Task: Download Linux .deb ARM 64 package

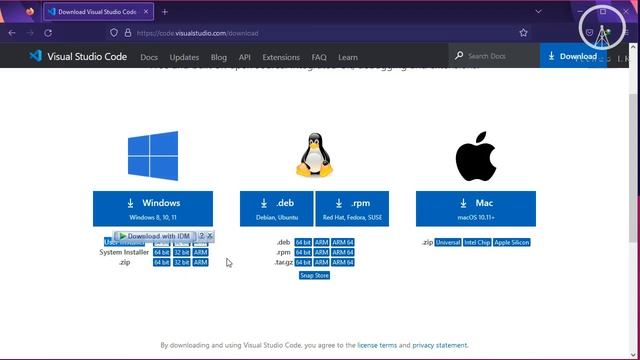Action: tap(343, 242)
